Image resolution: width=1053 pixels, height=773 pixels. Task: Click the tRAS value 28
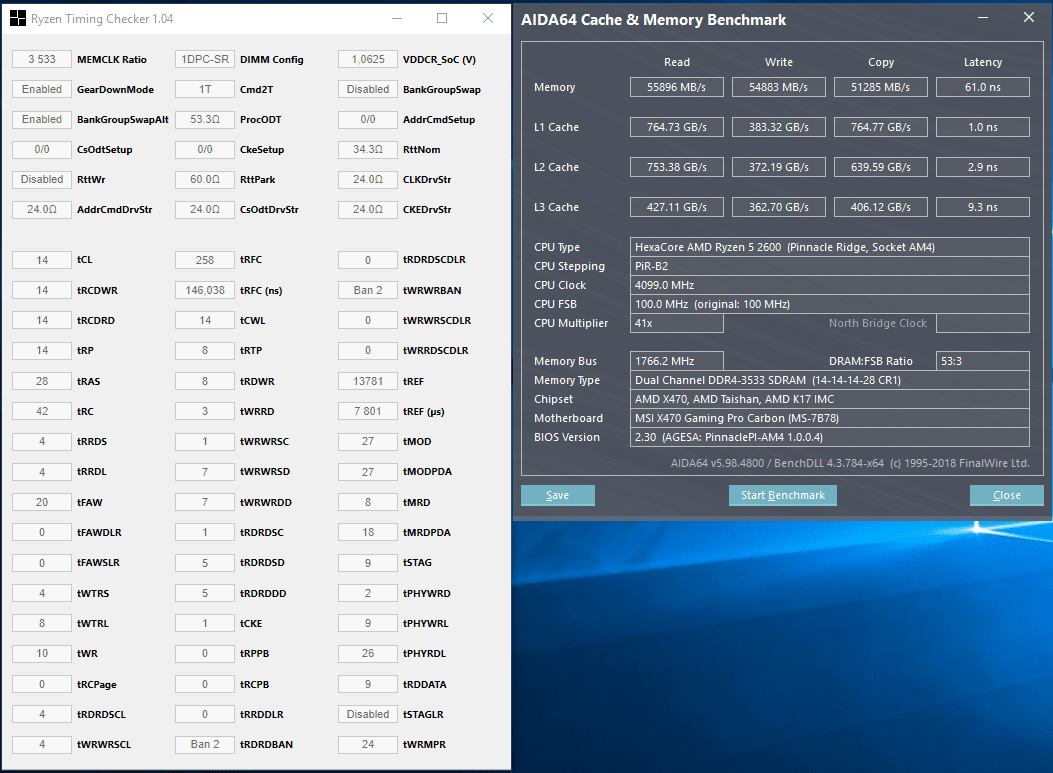[42, 381]
